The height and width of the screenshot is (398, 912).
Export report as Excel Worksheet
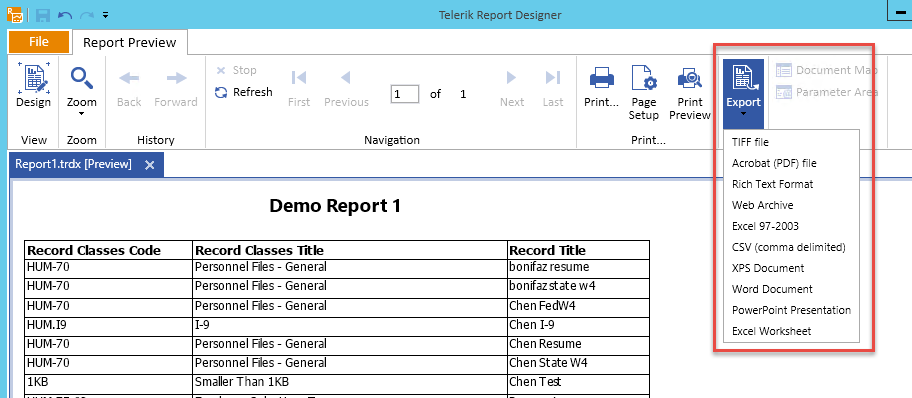[771, 331]
